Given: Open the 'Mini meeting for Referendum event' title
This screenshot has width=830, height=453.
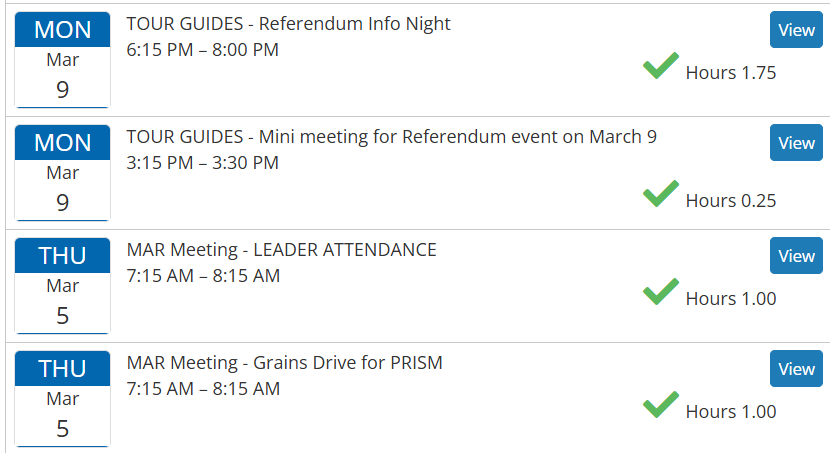Looking at the screenshot, I should (392, 137).
